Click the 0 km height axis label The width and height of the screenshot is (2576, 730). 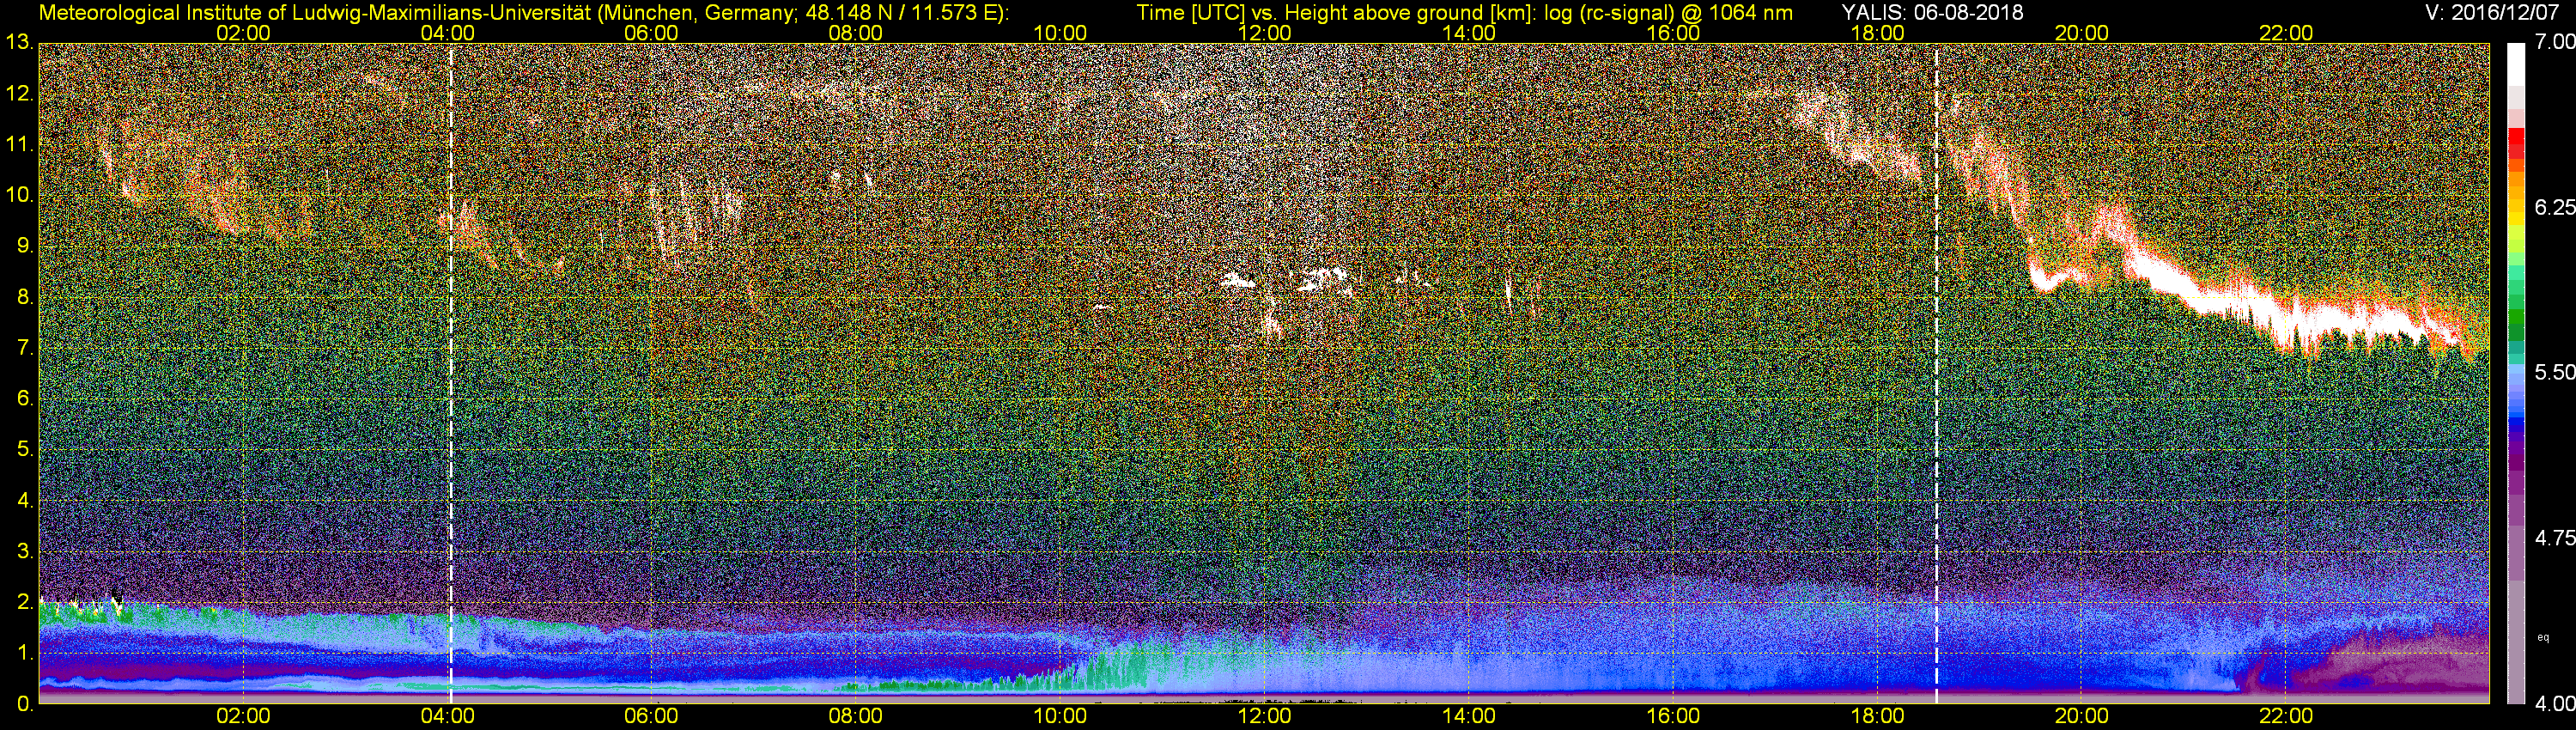point(25,703)
